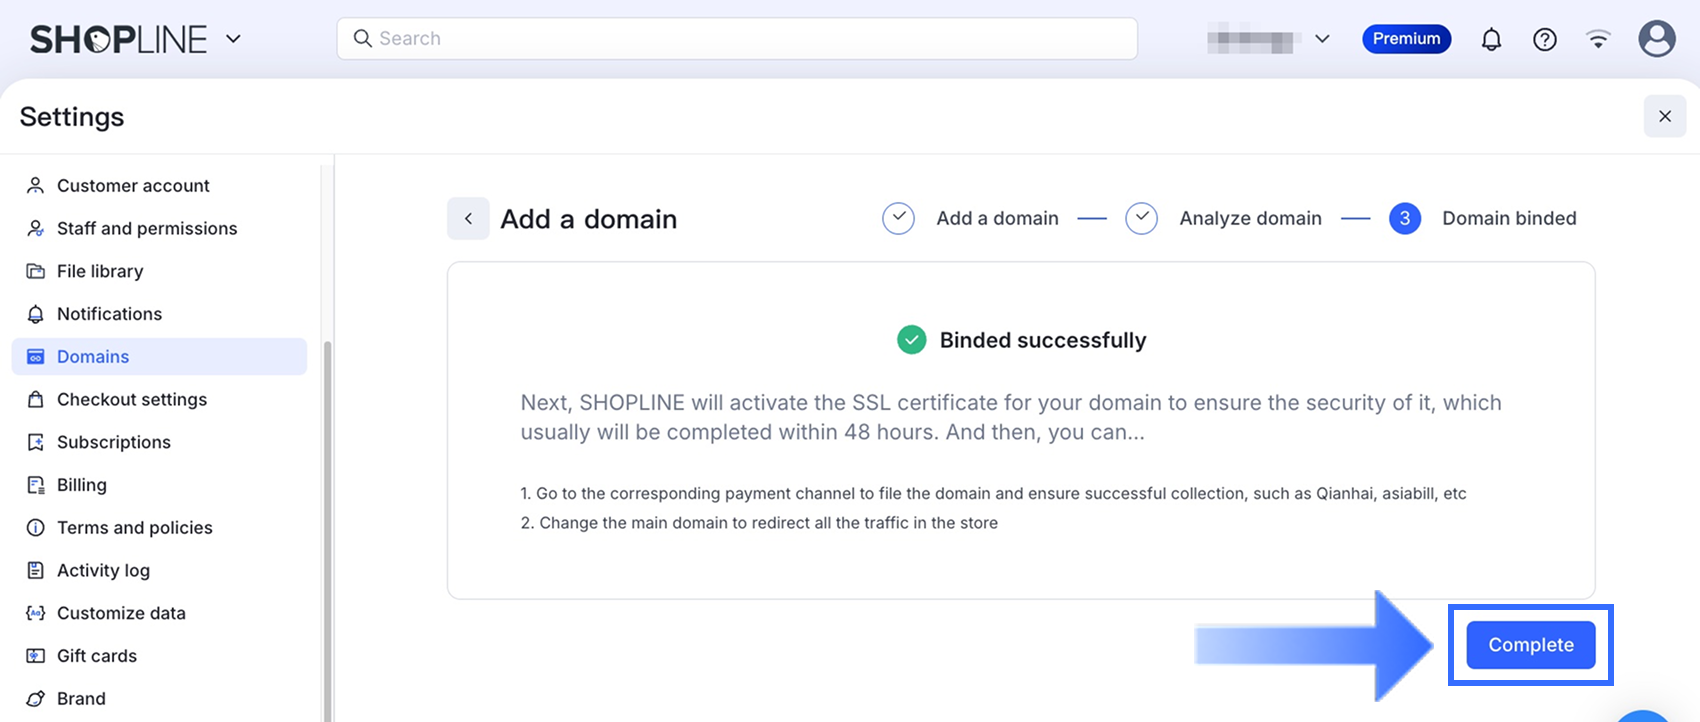Click the Activity log icon
This screenshot has width=1700, height=722.
(x=35, y=570)
